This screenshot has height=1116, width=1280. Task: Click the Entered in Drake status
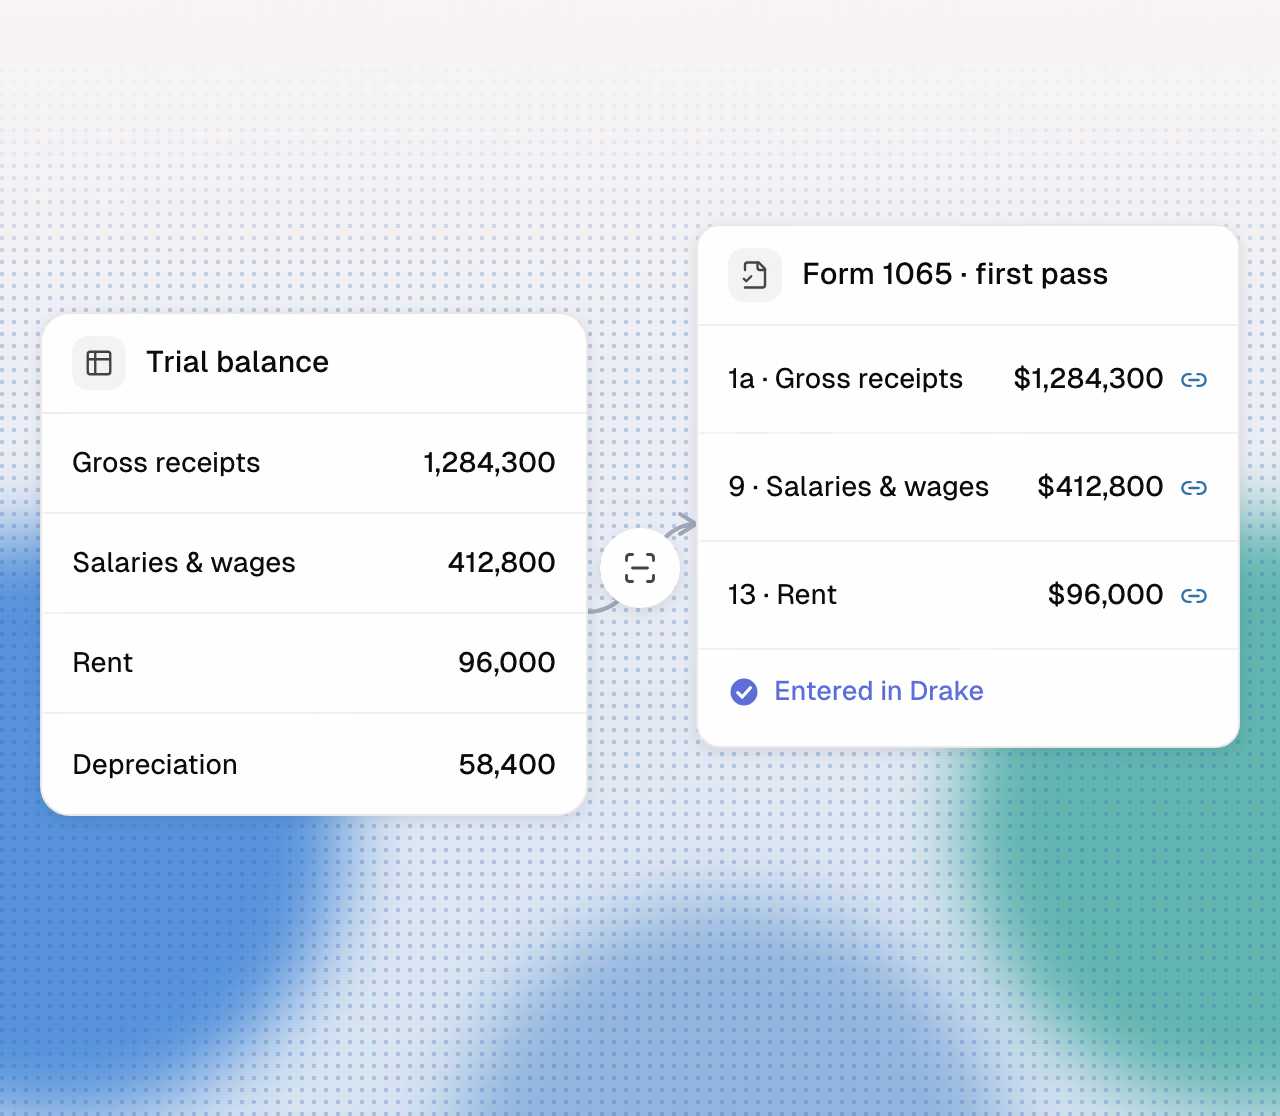857,691
